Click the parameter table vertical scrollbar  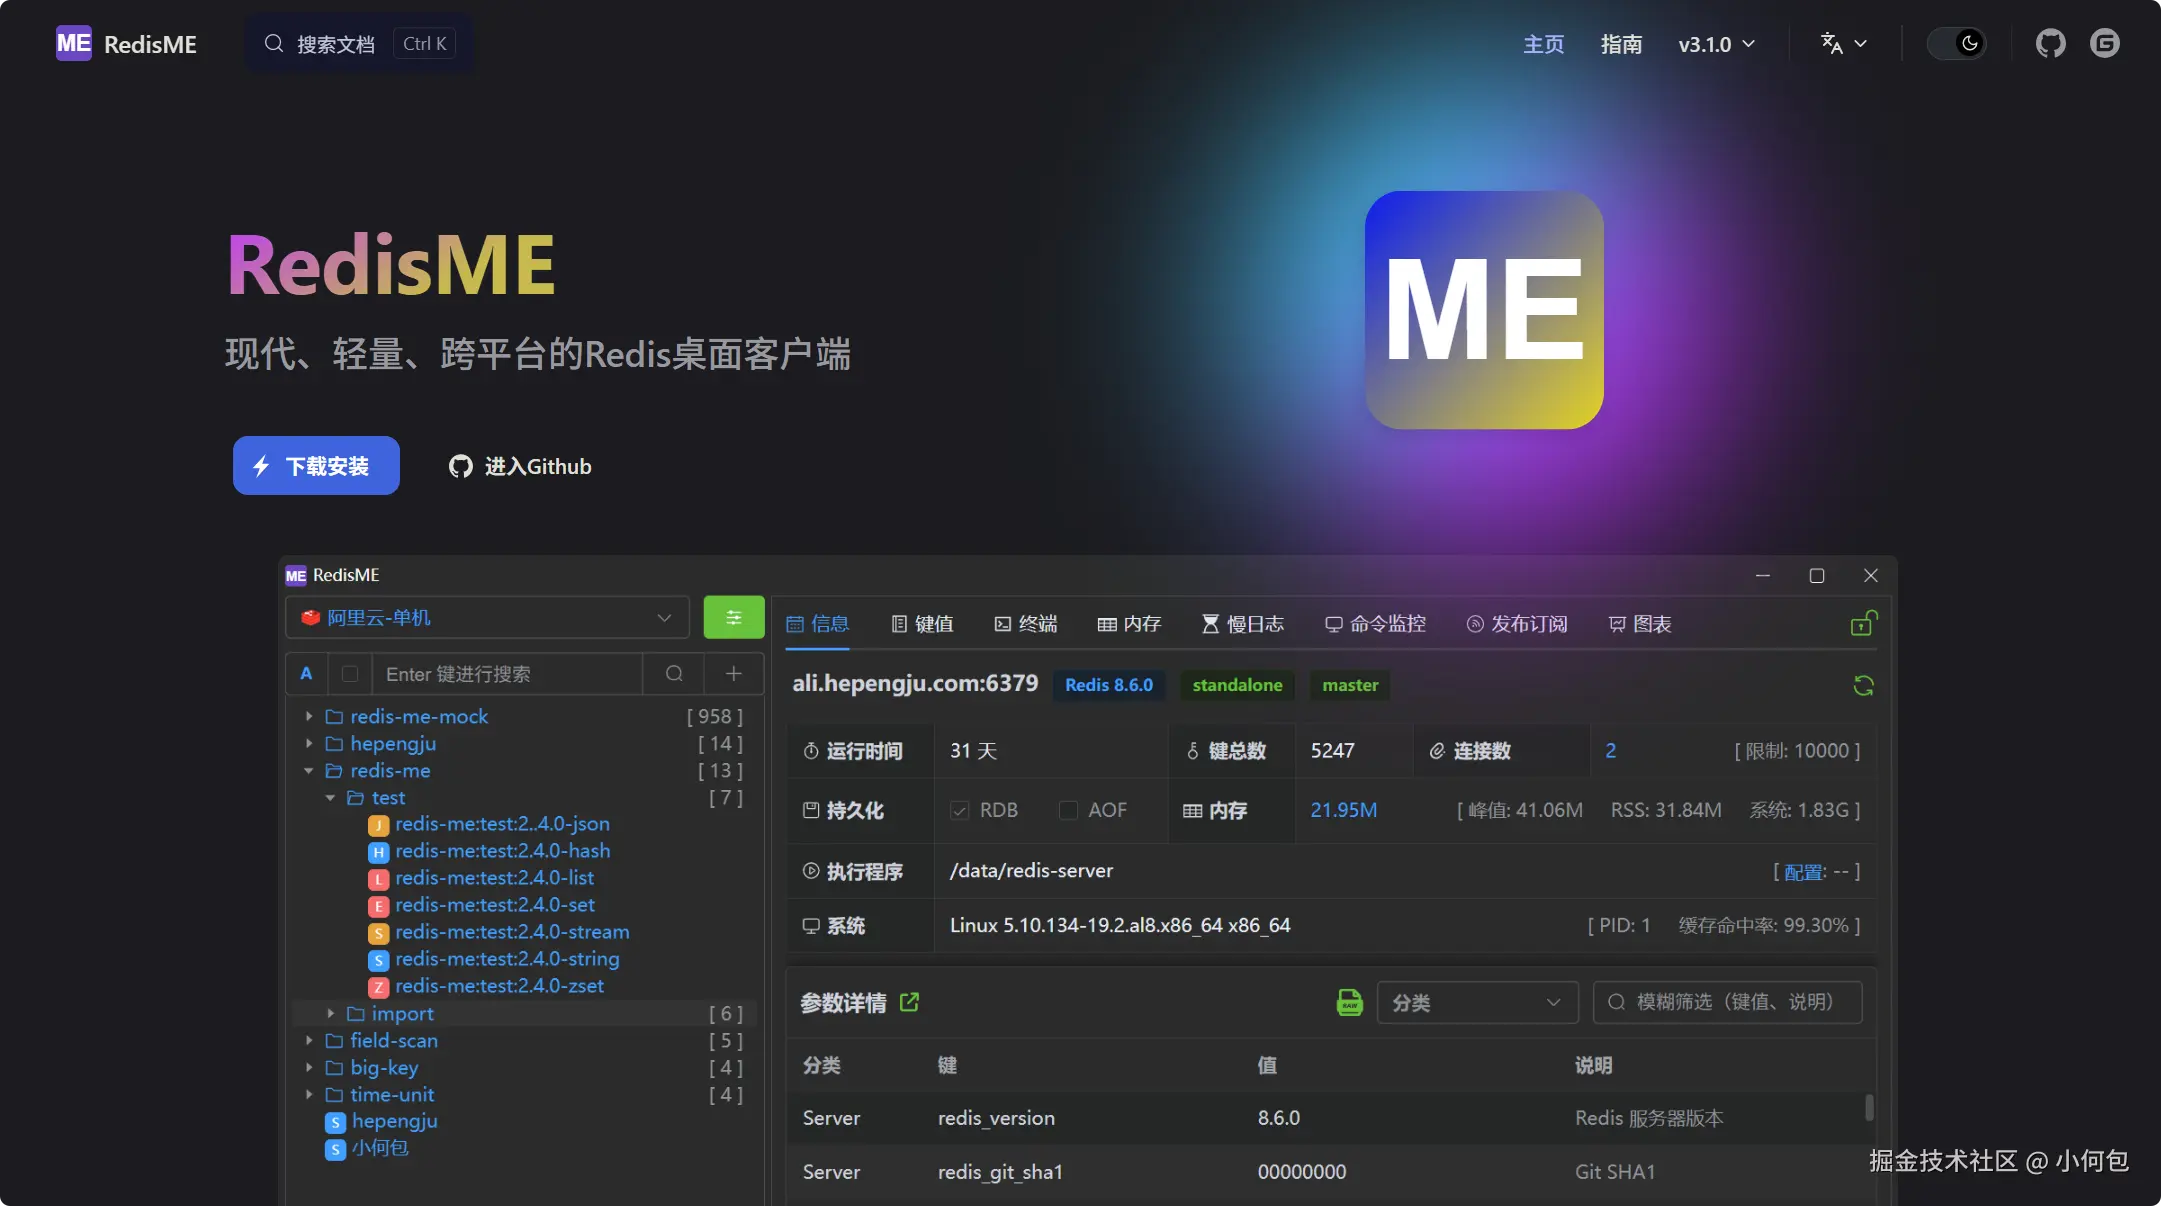click(1869, 1107)
